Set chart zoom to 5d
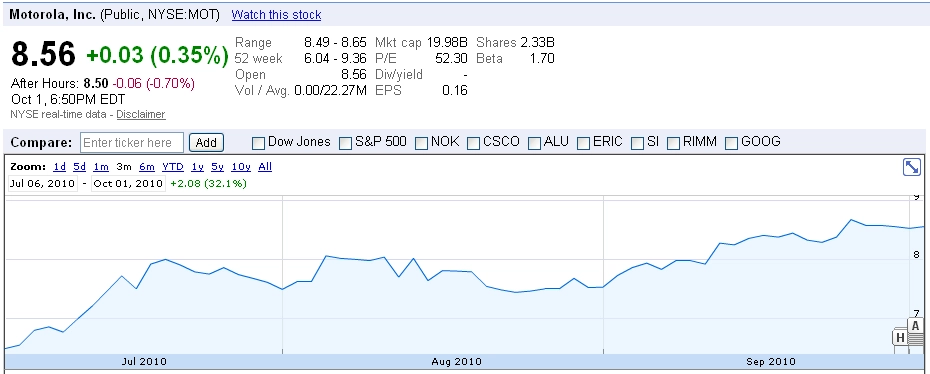This screenshot has height=374, width=930. [x=79, y=167]
